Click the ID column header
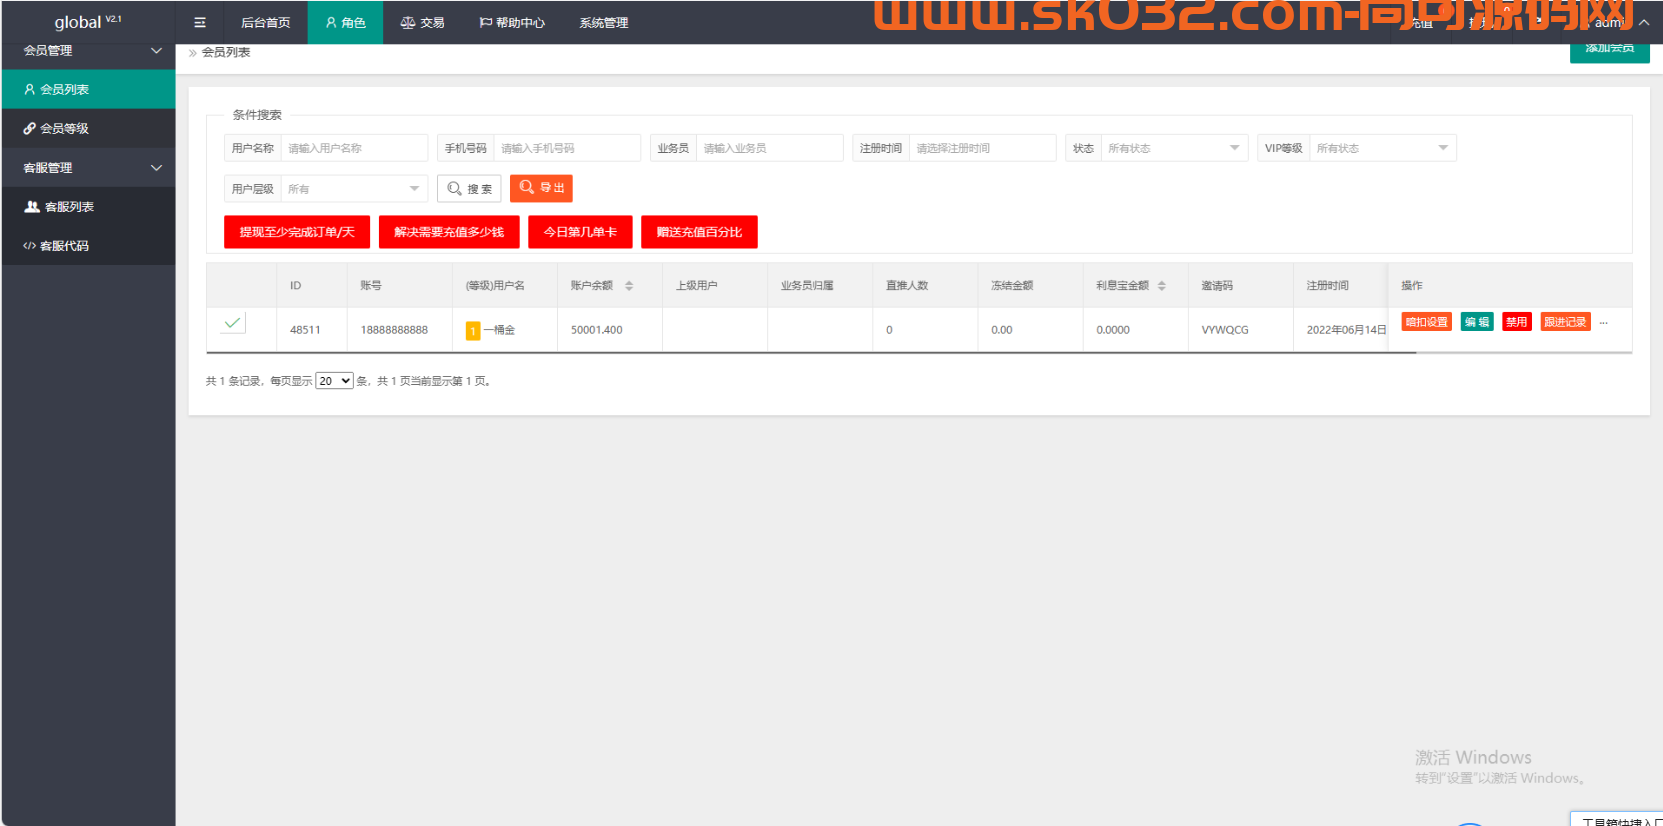The height and width of the screenshot is (826, 1663). coord(296,286)
